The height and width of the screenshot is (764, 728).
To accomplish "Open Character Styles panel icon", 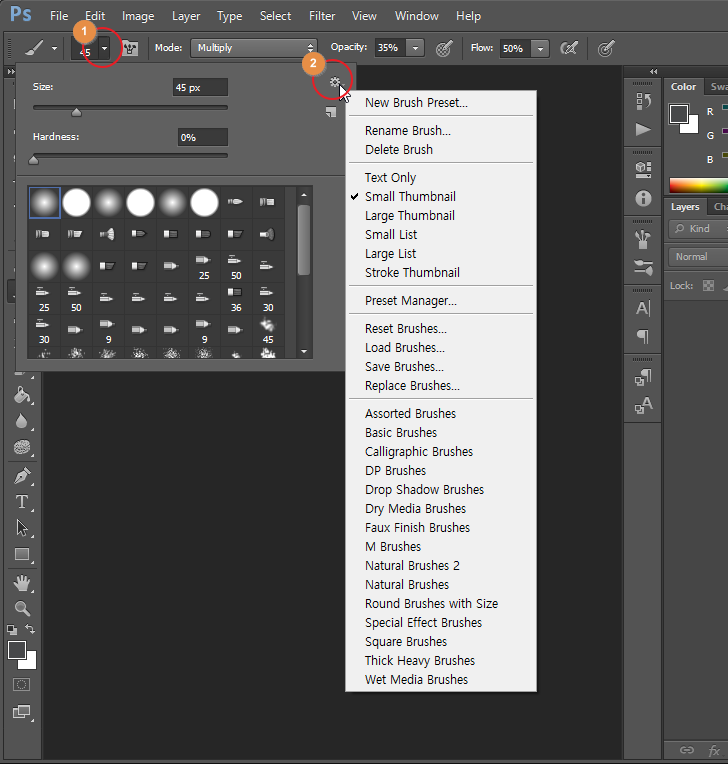I will coord(644,405).
